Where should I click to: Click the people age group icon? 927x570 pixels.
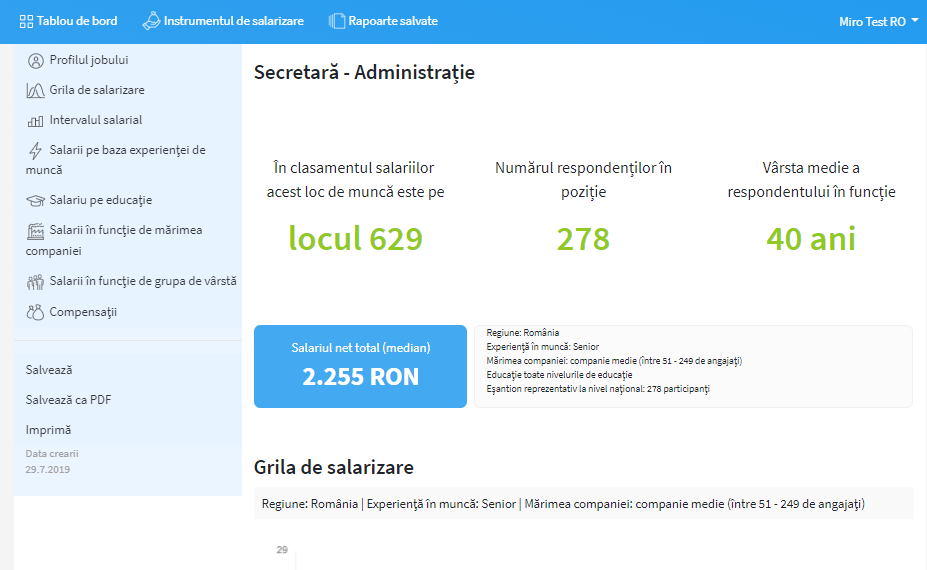click(35, 282)
